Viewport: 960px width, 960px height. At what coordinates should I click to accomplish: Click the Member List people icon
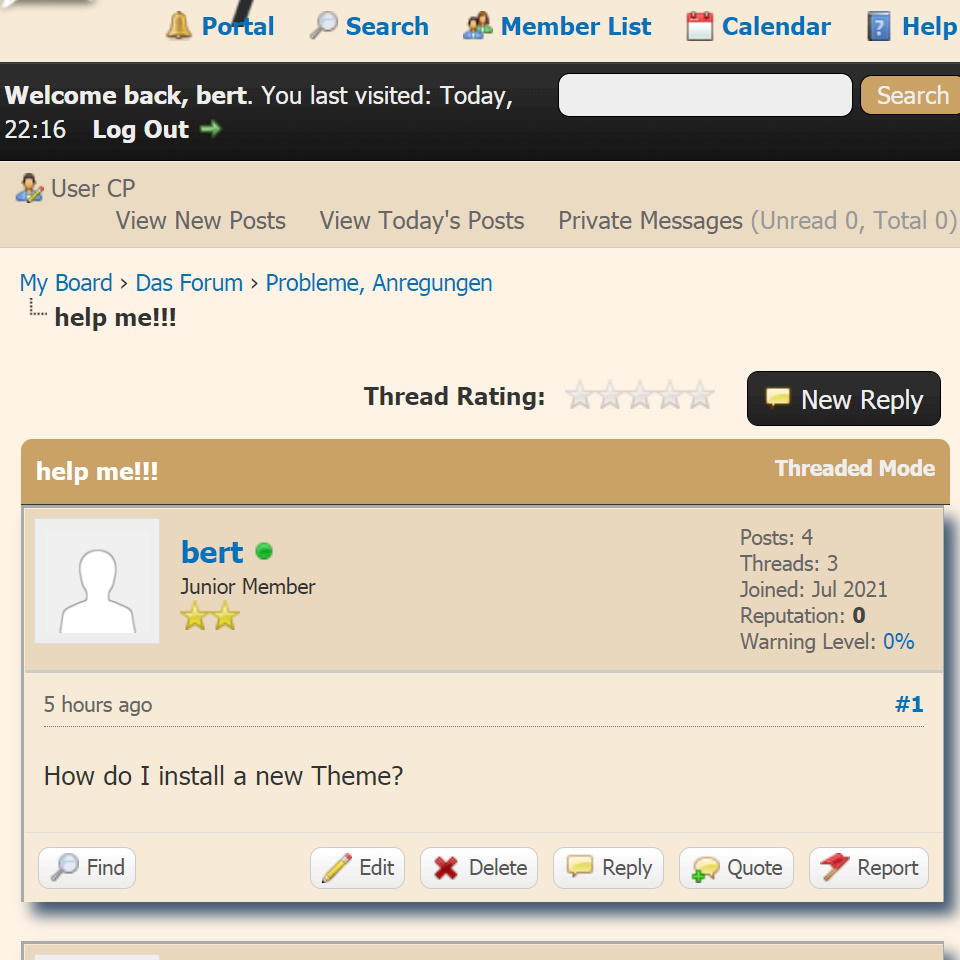coord(478,26)
